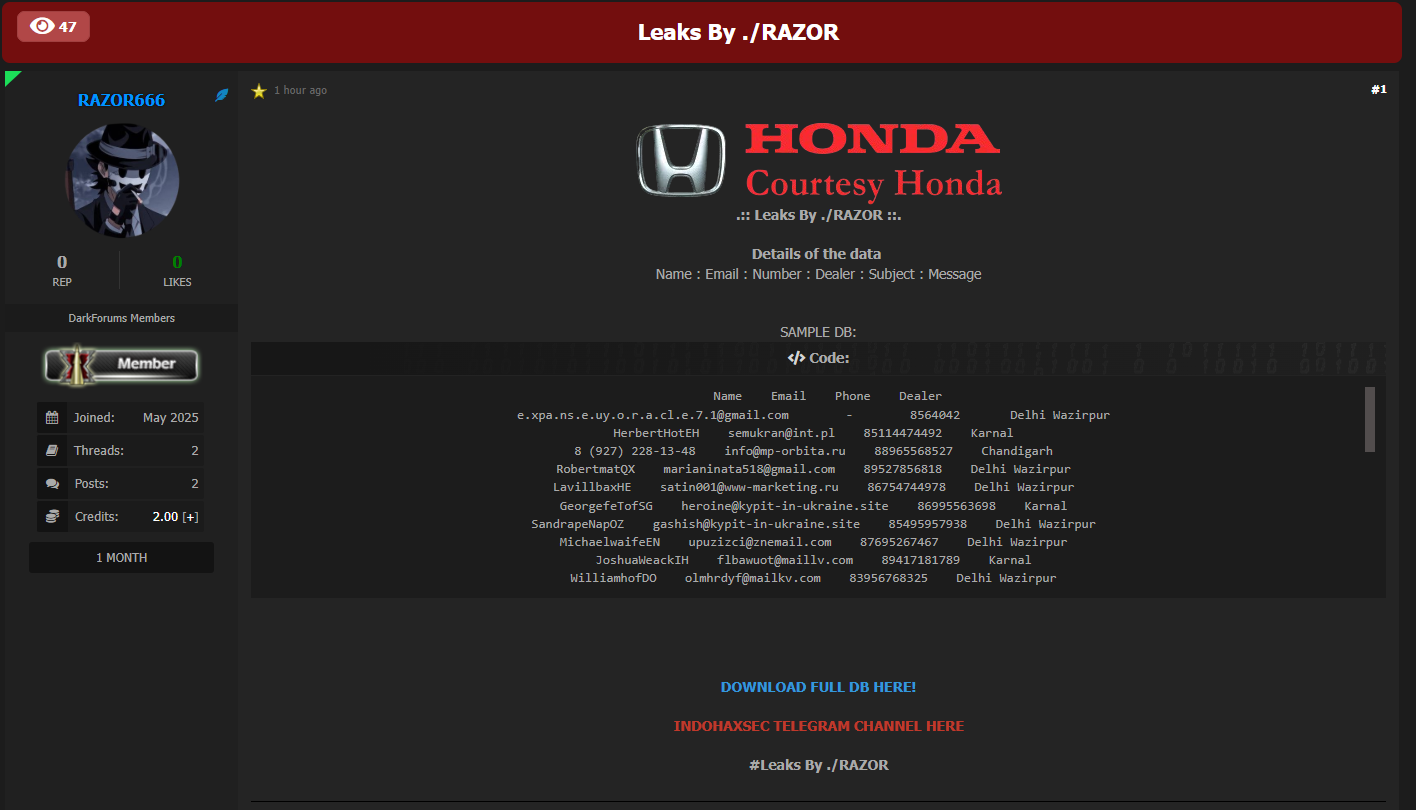Image resolution: width=1416 pixels, height=810 pixels.
Task: Click the calendar icon next to Joined
Action: 52,418
